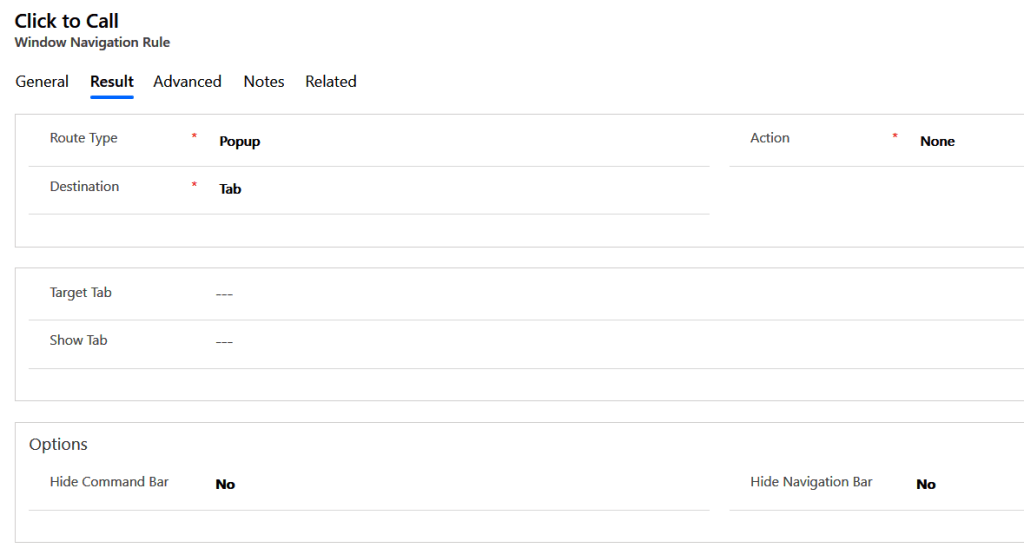Select the Result tab
The width and height of the screenshot is (1024, 548).
pyautogui.click(x=112, y=82)
